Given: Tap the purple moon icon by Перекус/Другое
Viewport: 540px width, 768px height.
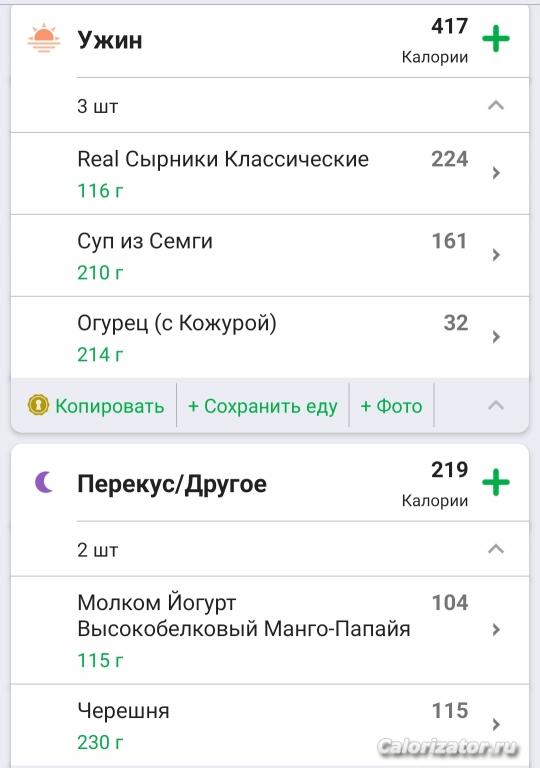Looking at the screenshot, I should [44, 482].
